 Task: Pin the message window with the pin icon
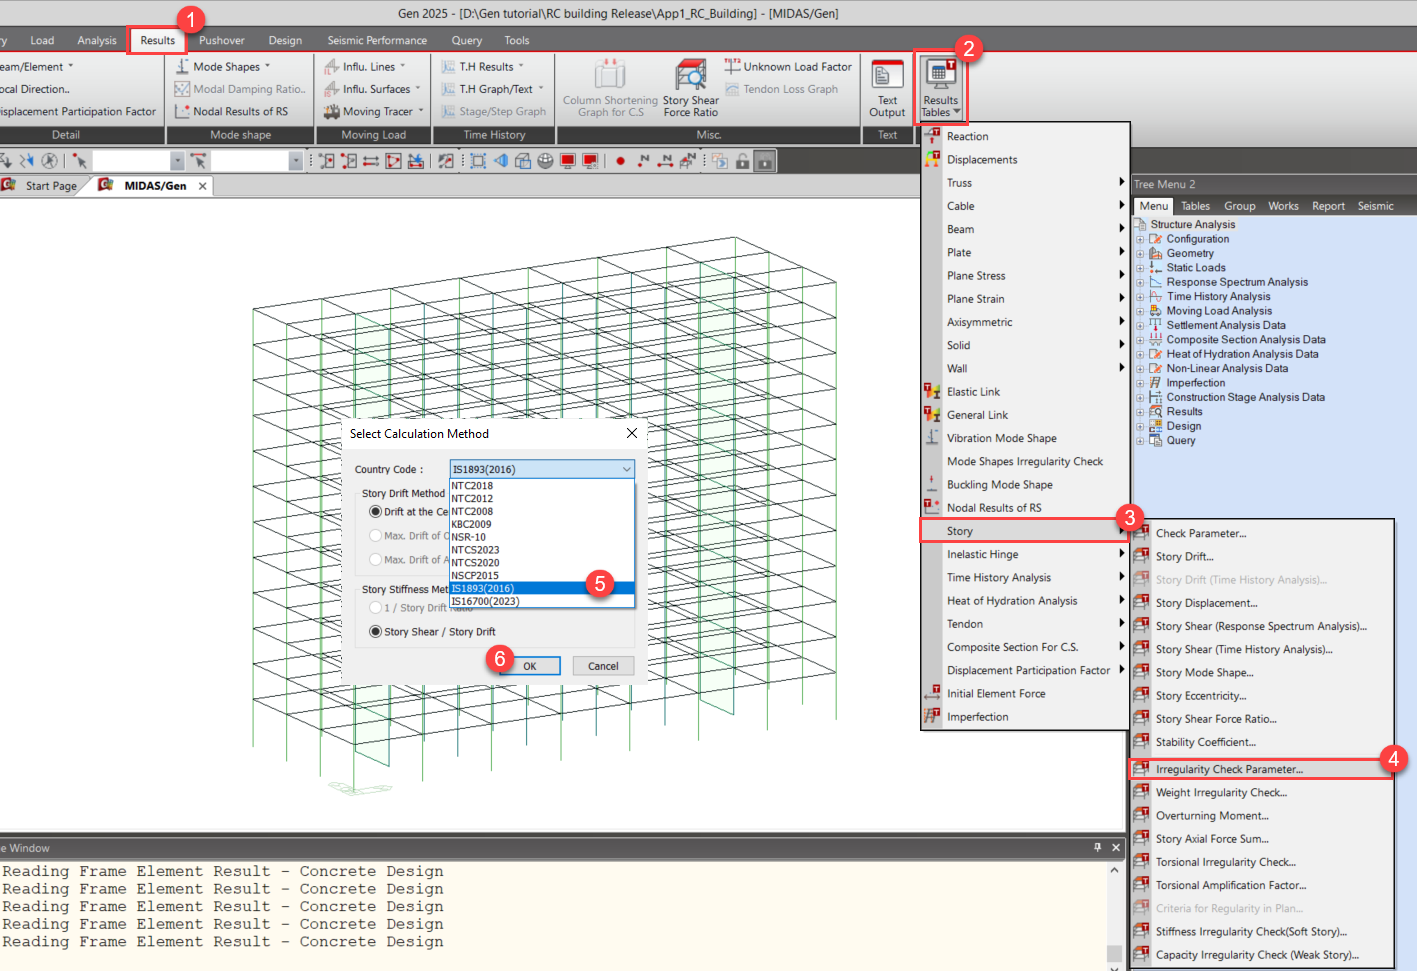pos(1097,847)
